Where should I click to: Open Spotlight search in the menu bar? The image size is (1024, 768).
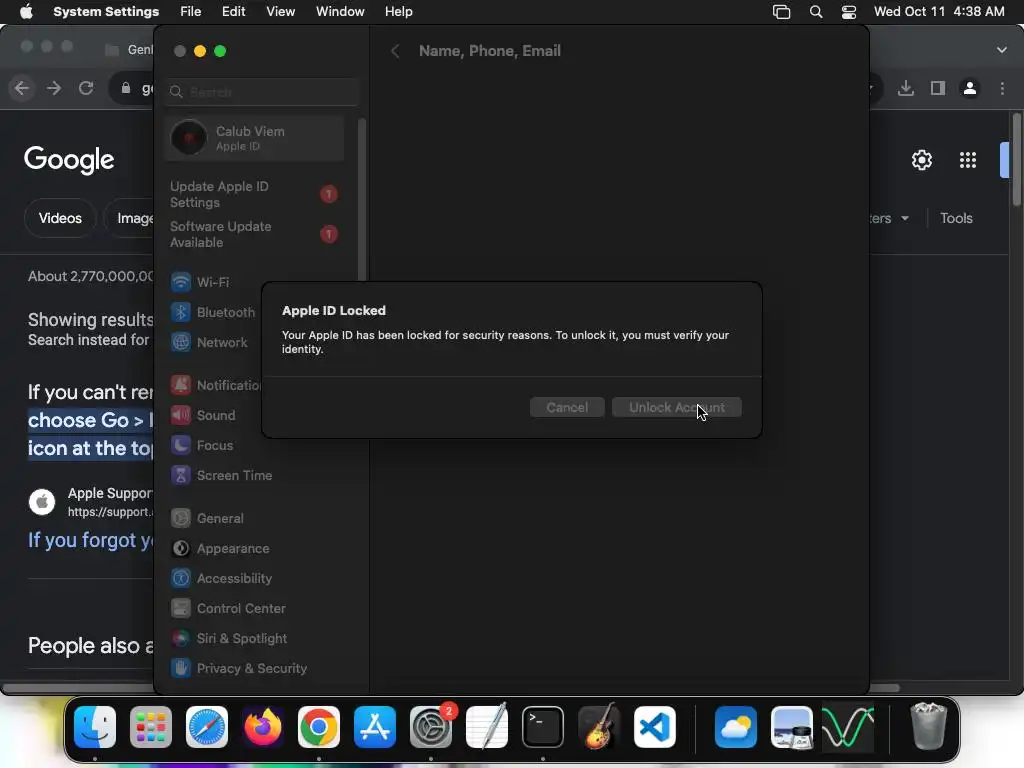click(x=816, y=12)
